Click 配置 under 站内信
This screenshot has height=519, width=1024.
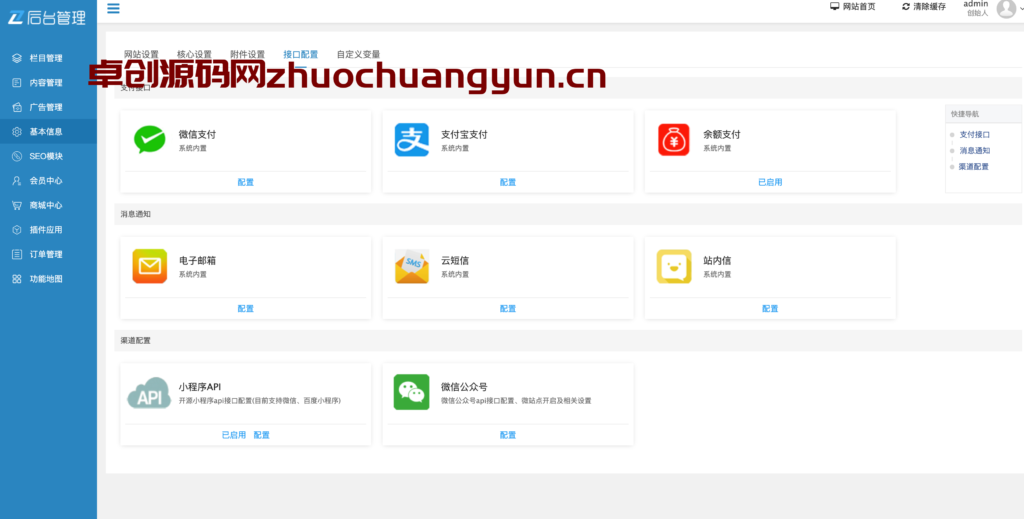(770, 309)
